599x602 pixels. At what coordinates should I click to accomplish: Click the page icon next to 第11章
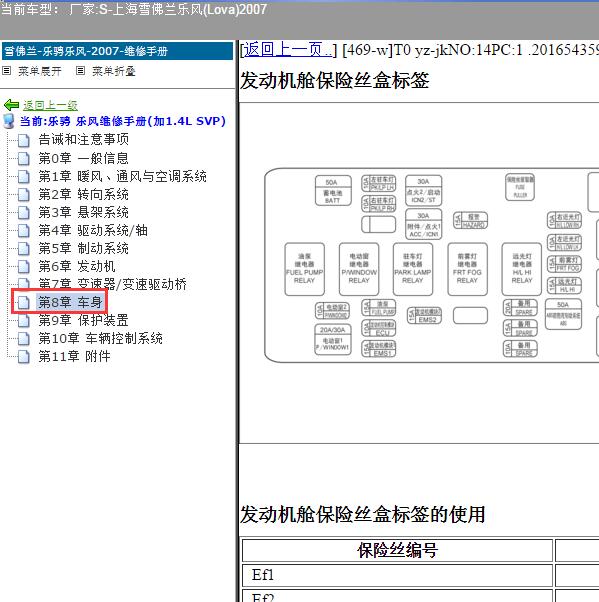coord(24,357)
